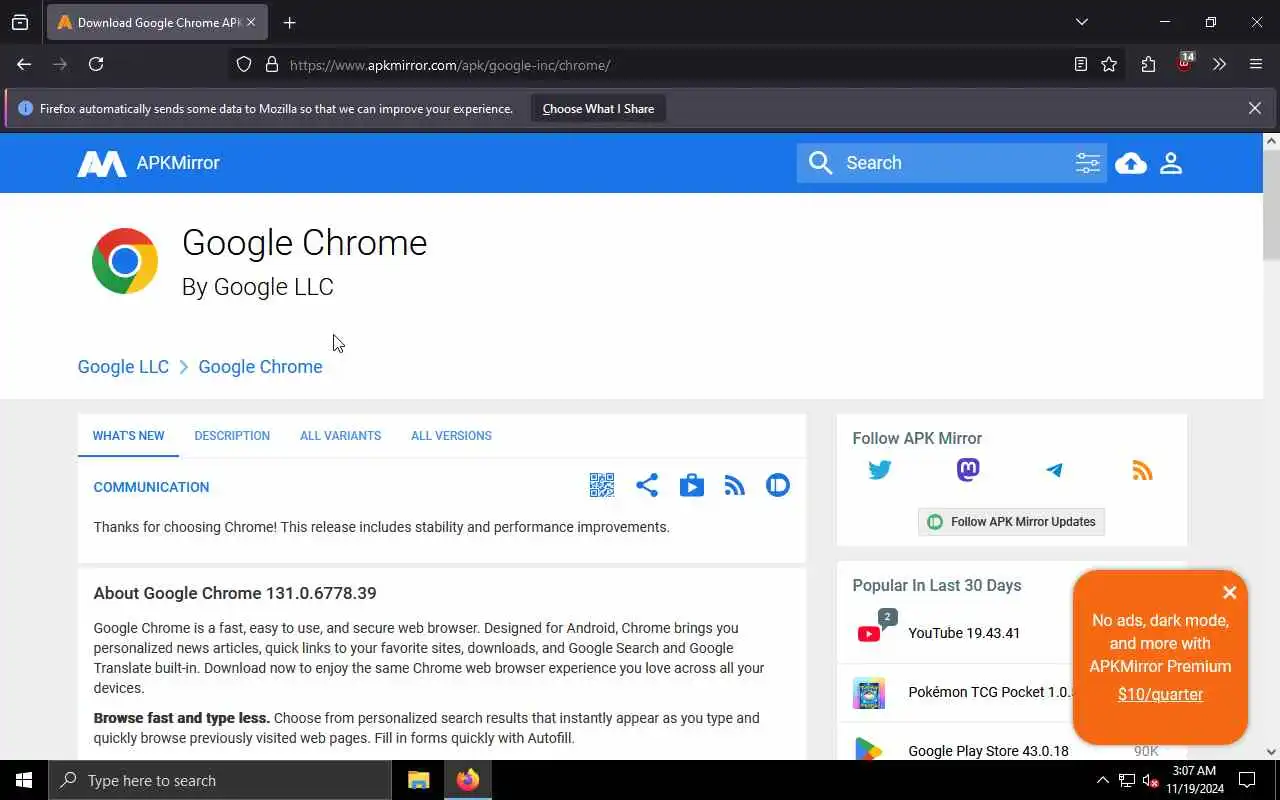This screenshot has height=800, width=1280.
Task: Click the muted volume tray icon
Action: (x=1150, y=780)
